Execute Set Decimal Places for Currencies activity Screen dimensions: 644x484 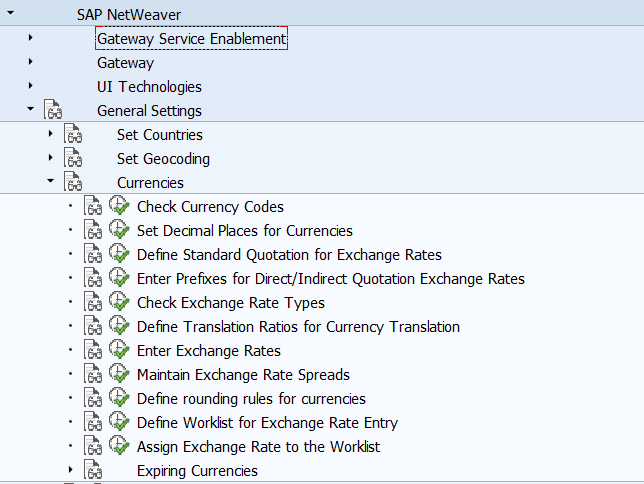point(119,229)
